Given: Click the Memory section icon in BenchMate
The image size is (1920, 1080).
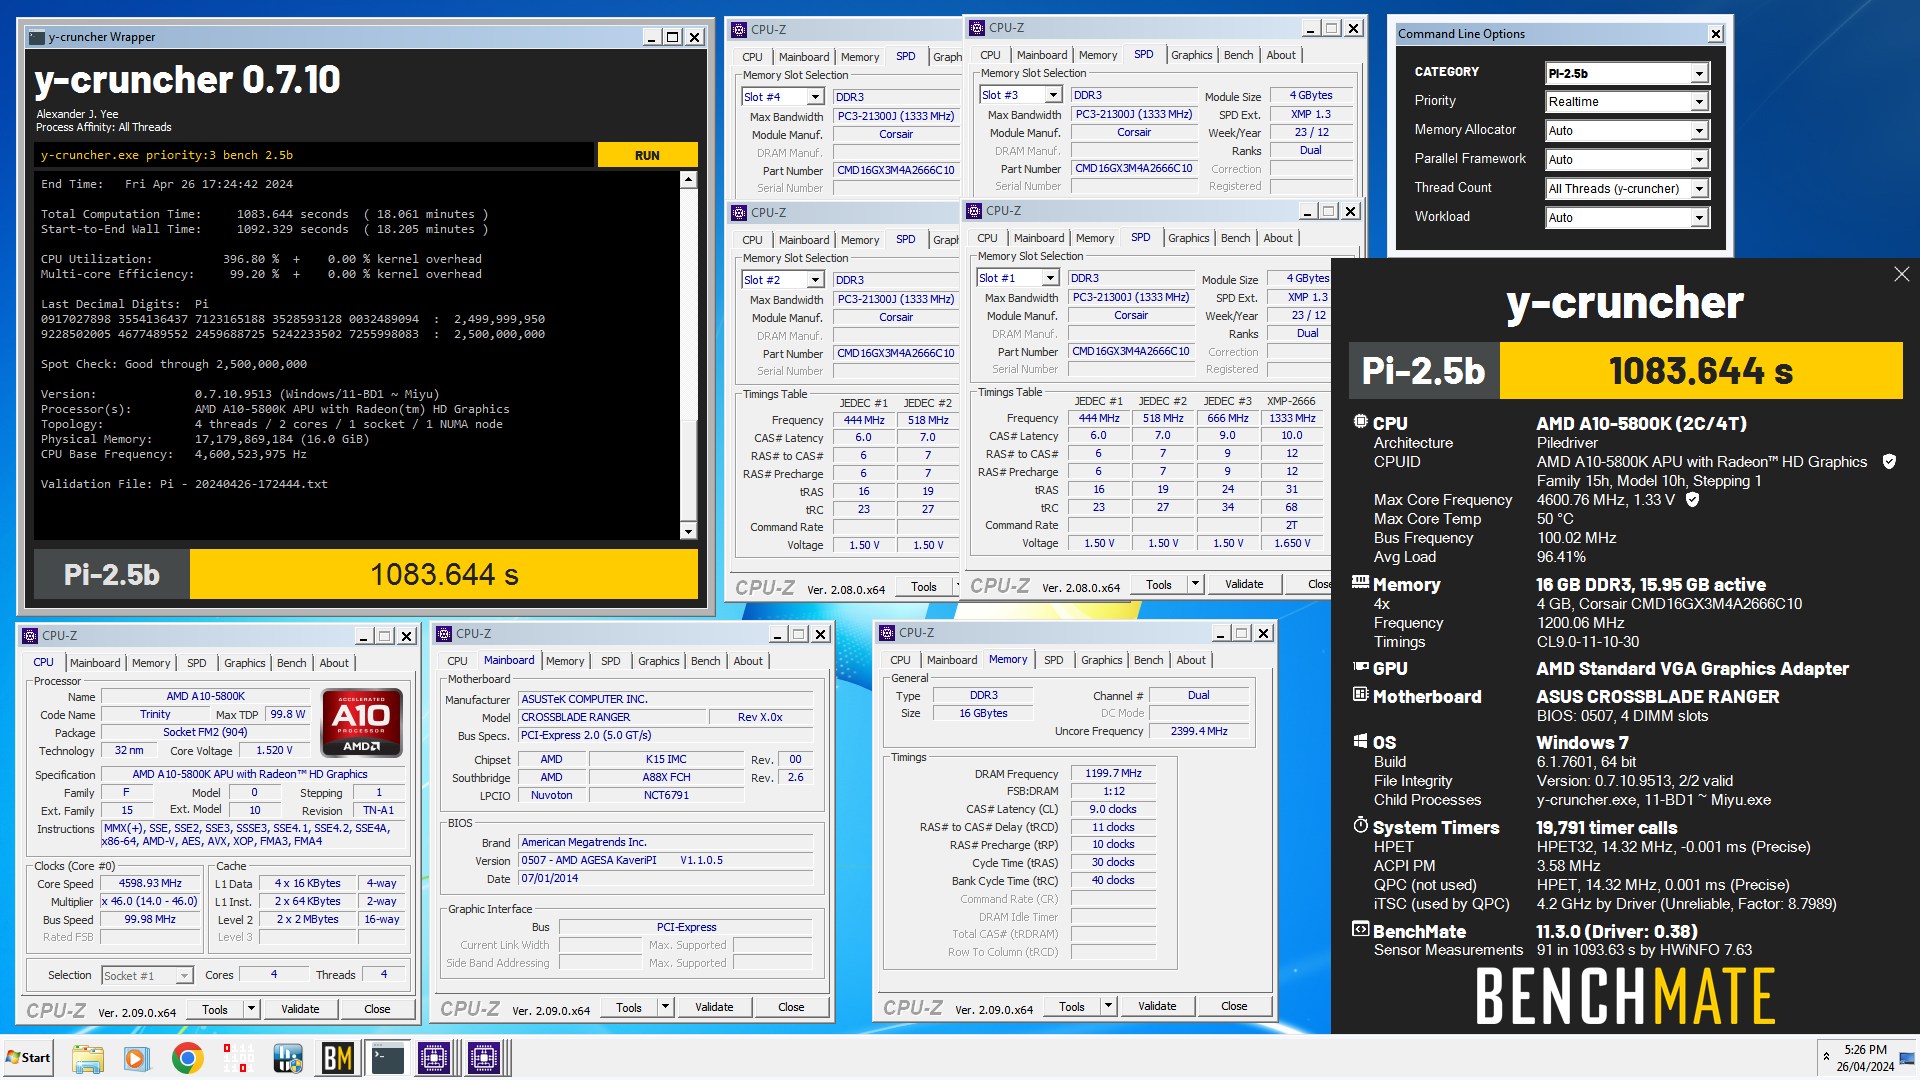Looking at the screenshot, I should pos(1361,582).
